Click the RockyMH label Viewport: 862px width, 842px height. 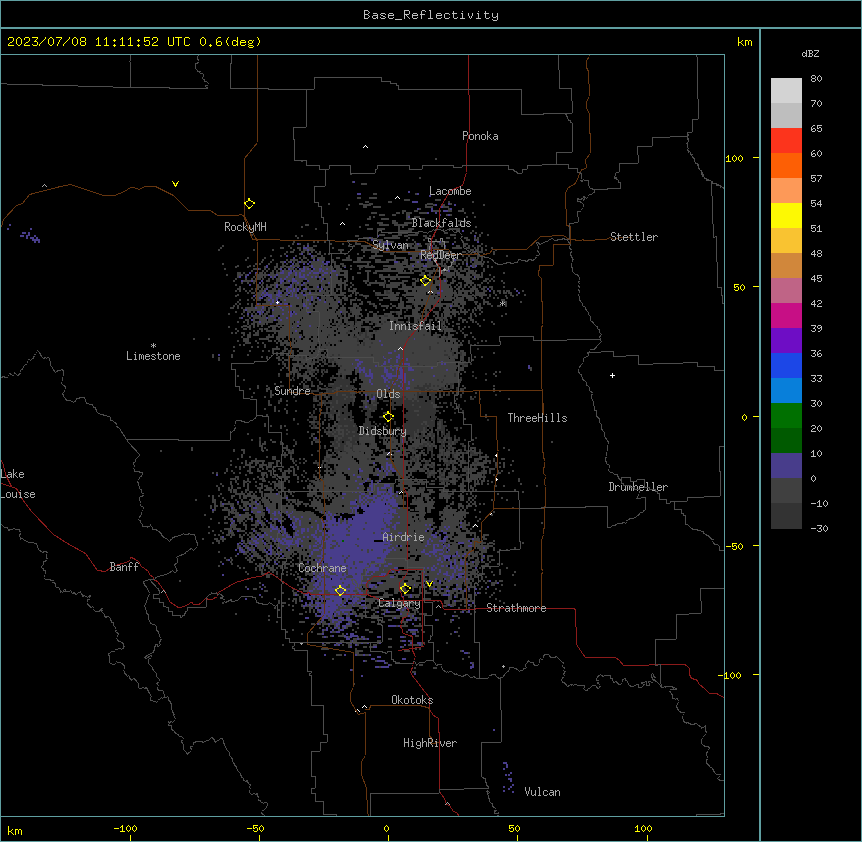point(245,227)
